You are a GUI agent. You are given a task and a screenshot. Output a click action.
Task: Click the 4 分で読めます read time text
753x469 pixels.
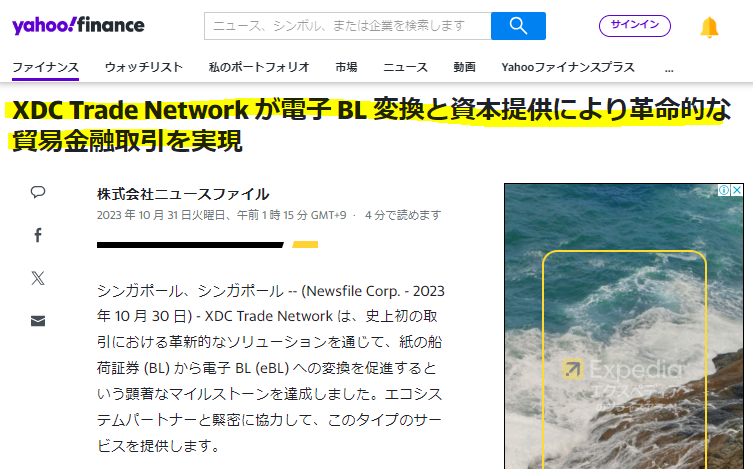pos(403,215)
